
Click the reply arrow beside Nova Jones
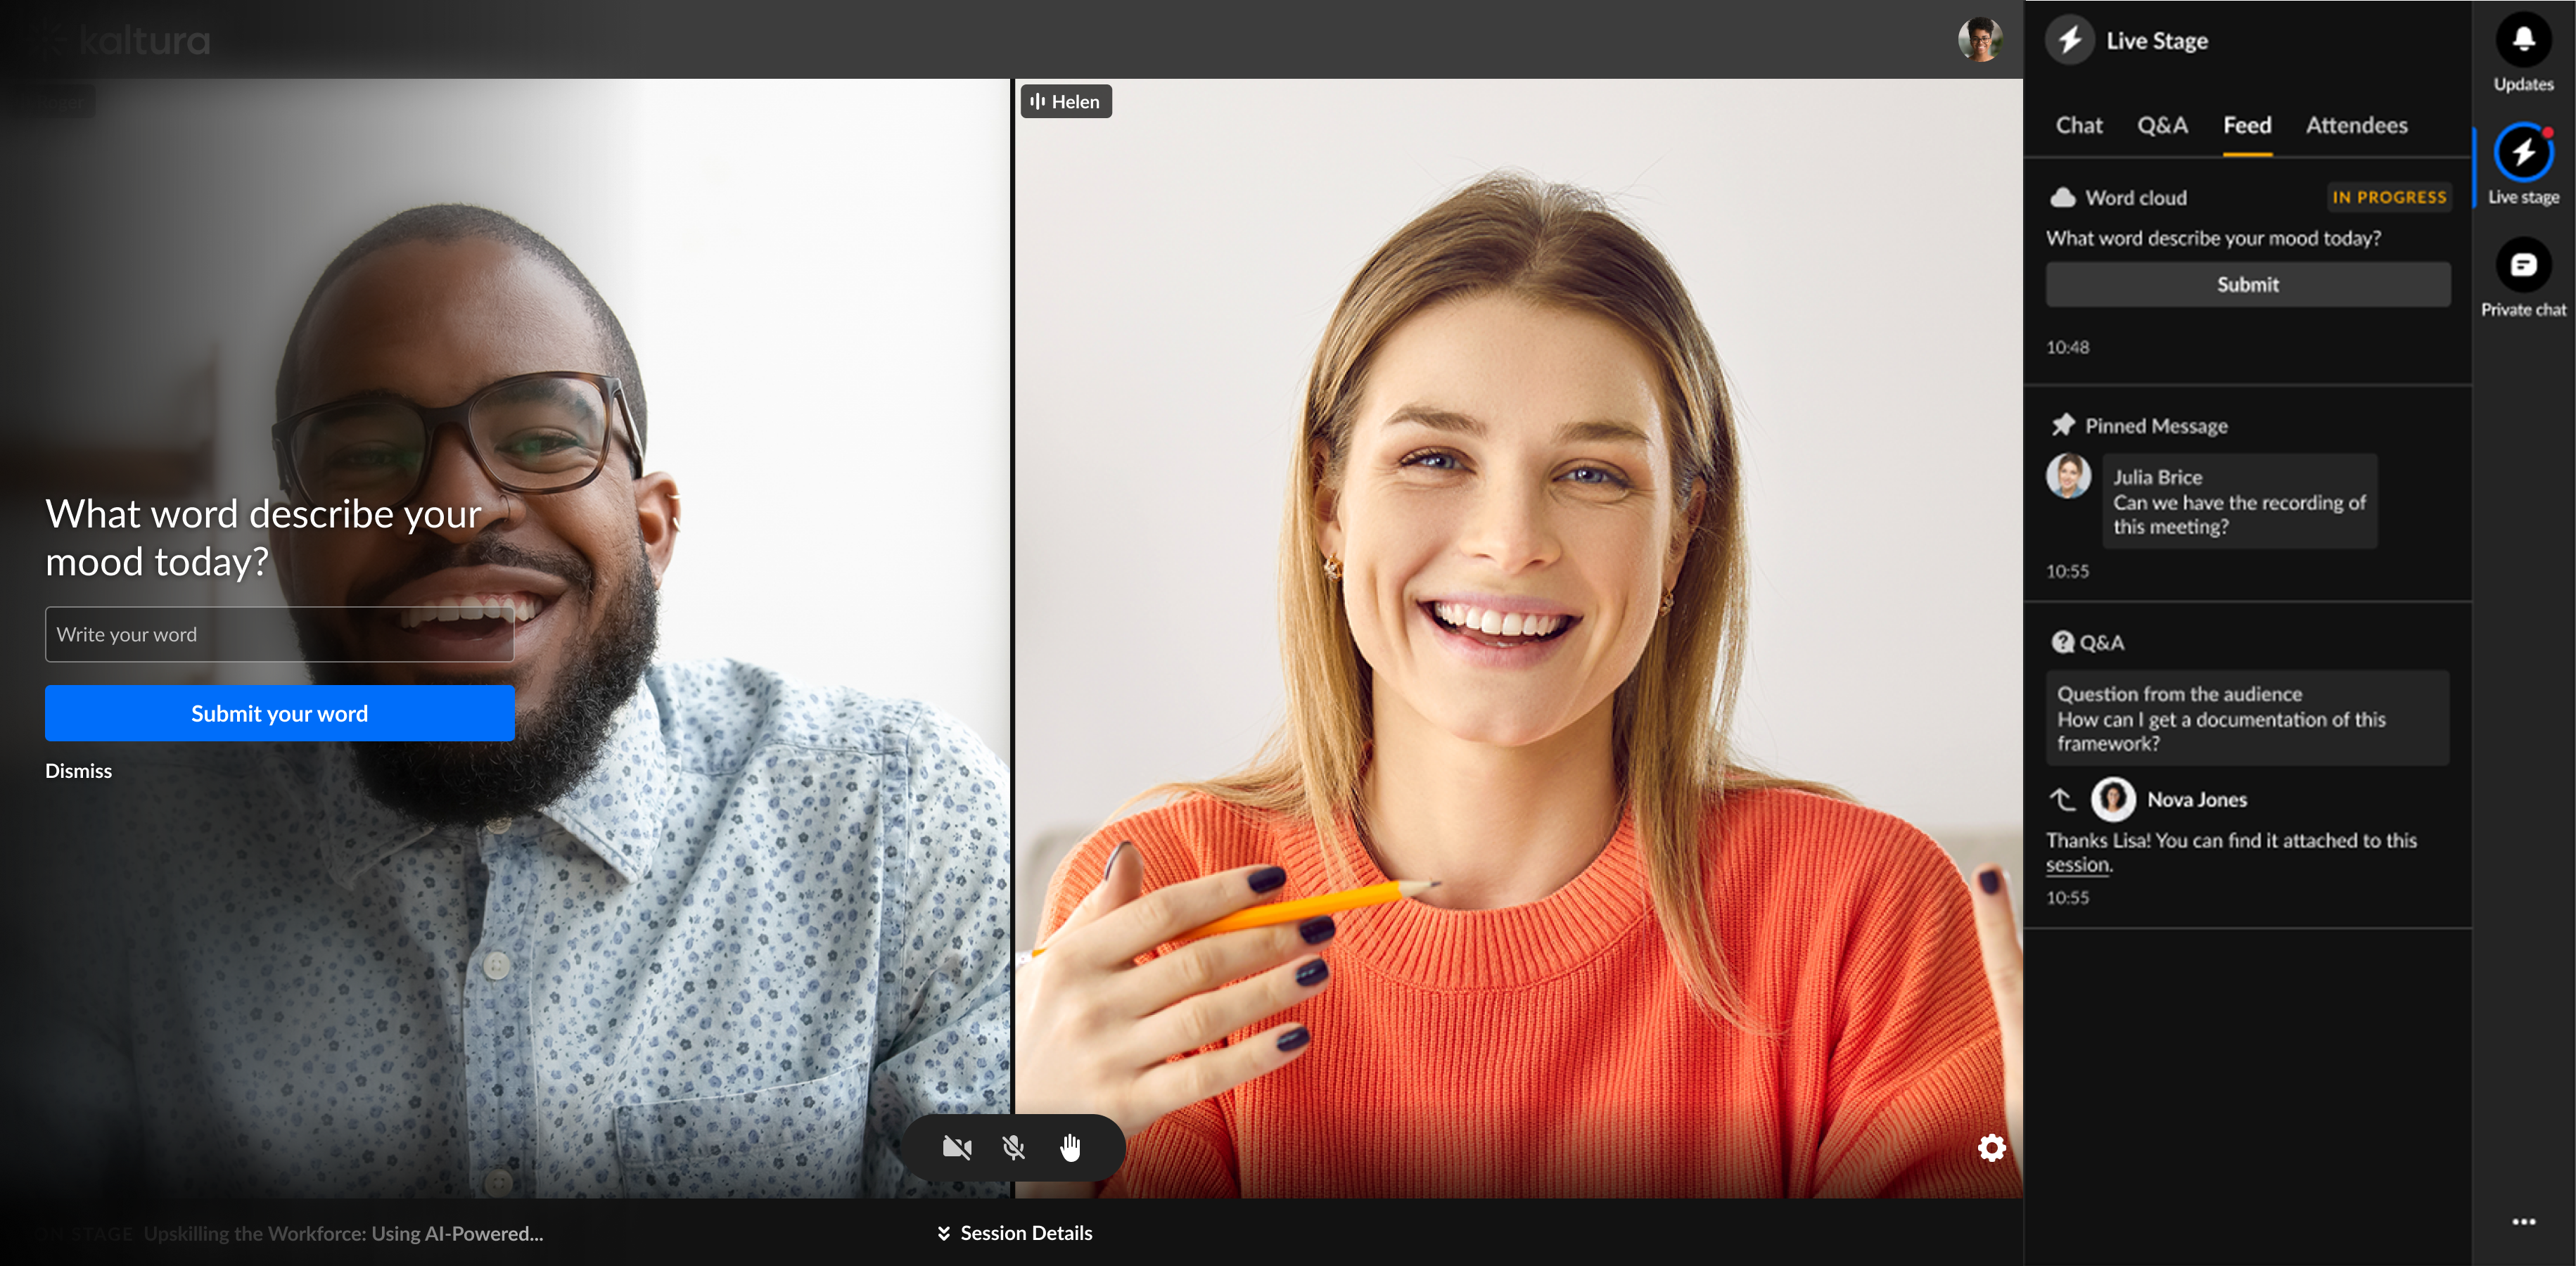tap(2062, 799)
